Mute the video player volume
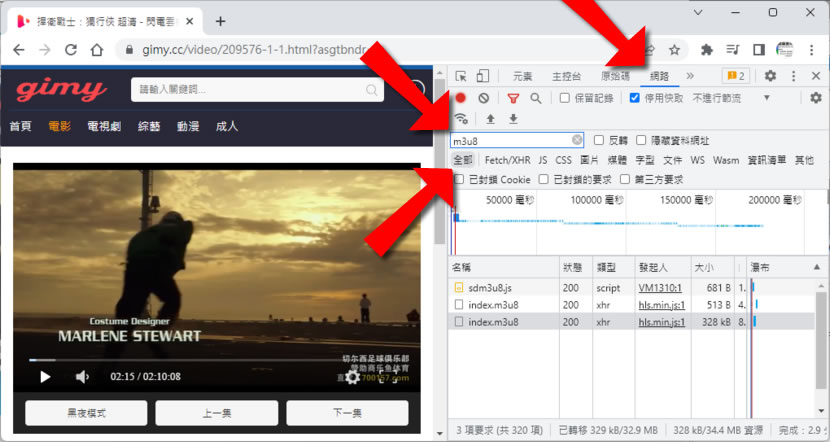The width and height of the screenshot is (830, 442). pyautogui.click(x=82, y=376)
